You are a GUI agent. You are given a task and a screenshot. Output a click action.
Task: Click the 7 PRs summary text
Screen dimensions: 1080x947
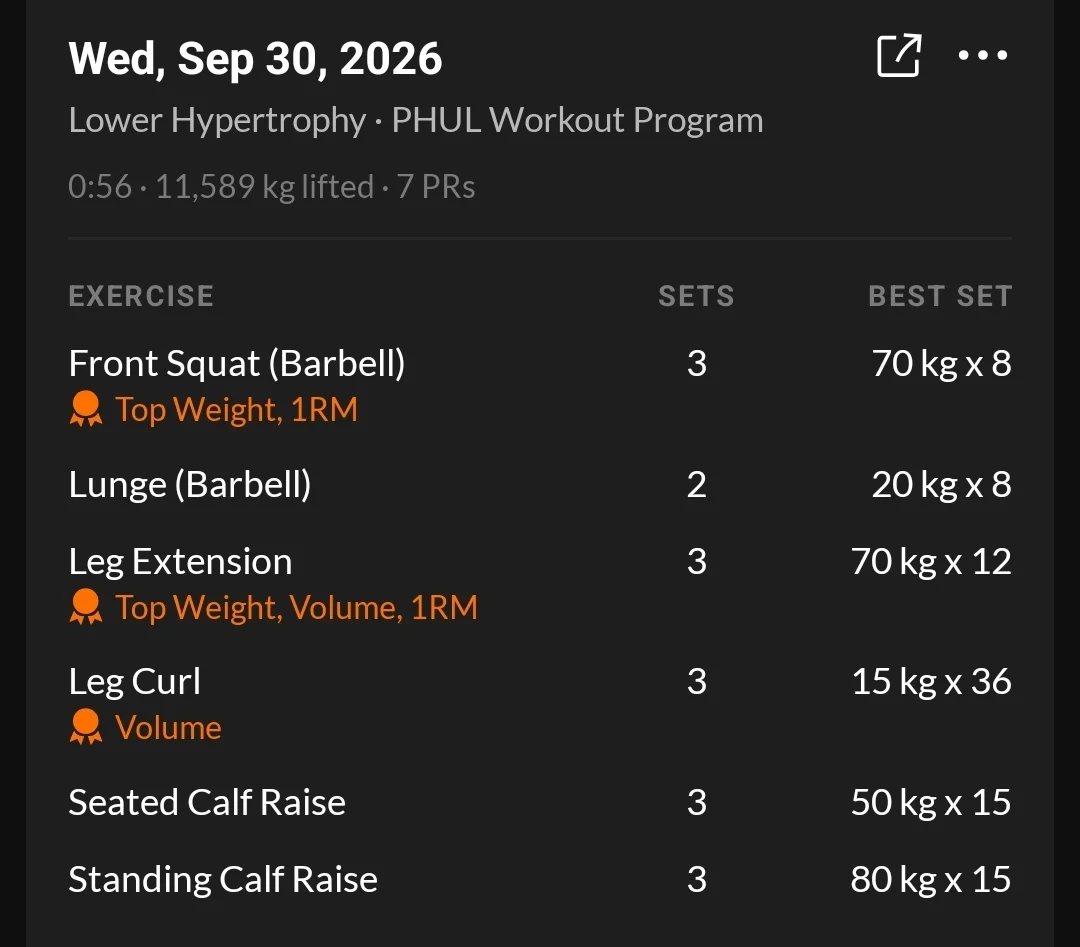[x=436, y=187]
